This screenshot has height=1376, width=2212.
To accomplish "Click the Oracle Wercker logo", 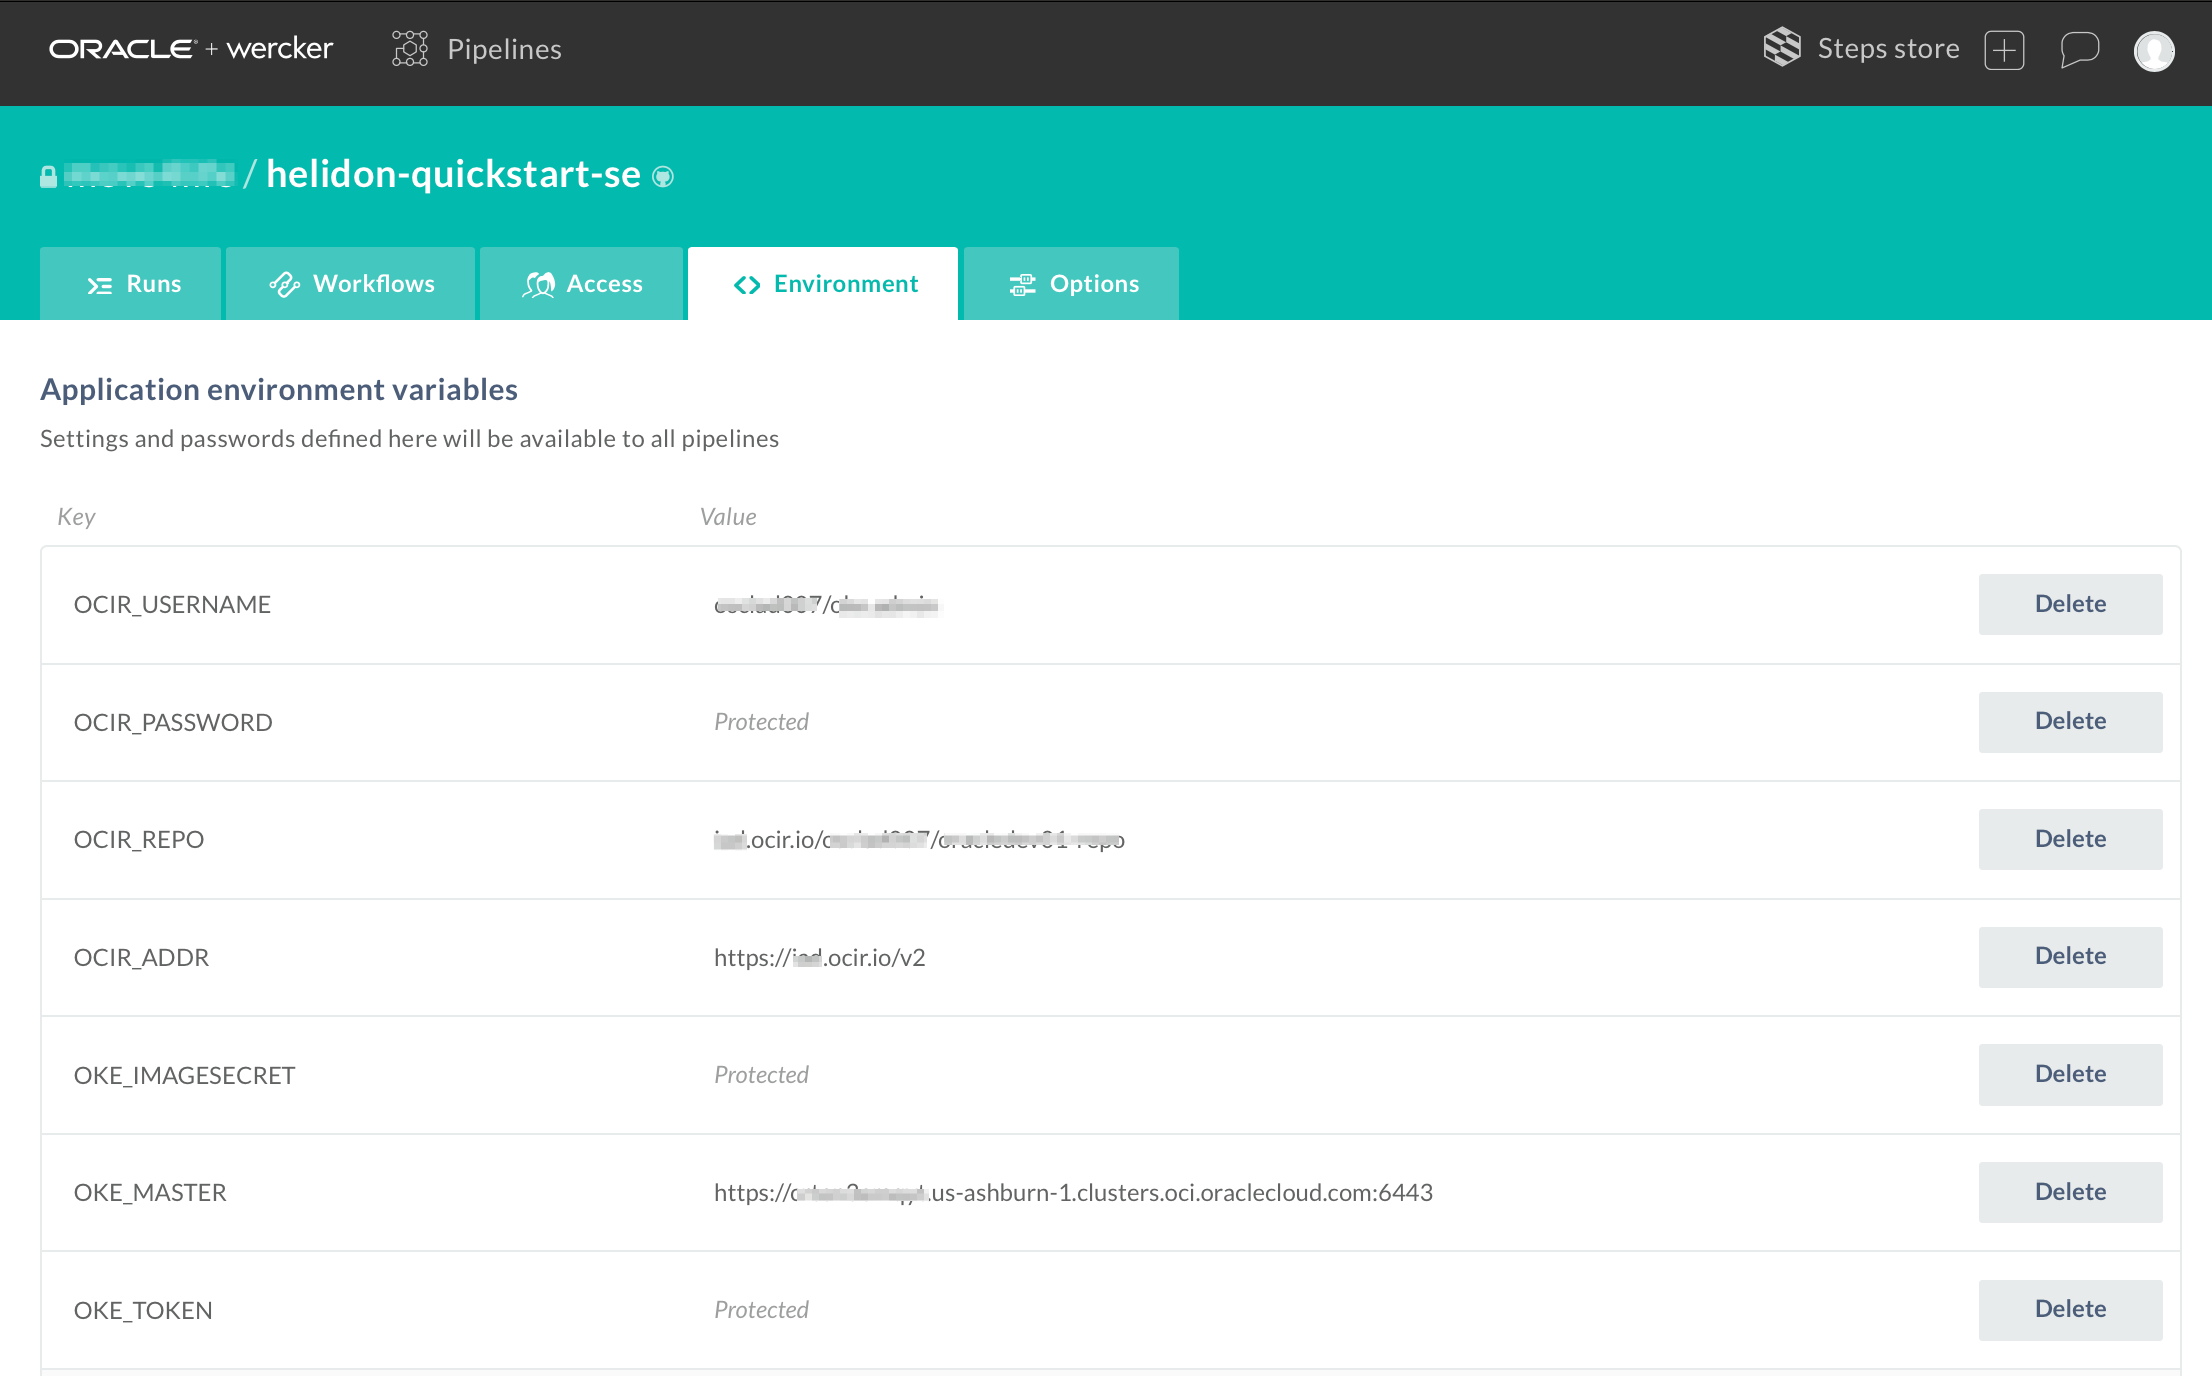I will pyautogui.click(x=190, y=49).
